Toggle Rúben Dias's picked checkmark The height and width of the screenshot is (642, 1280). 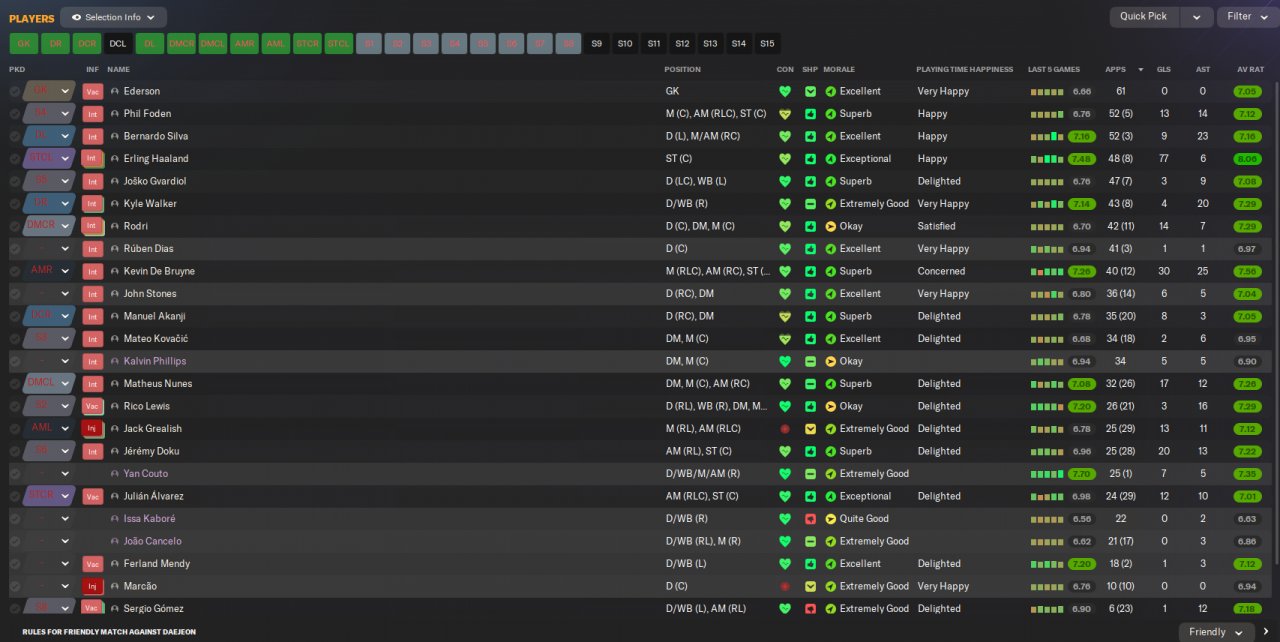pos(15,249)
